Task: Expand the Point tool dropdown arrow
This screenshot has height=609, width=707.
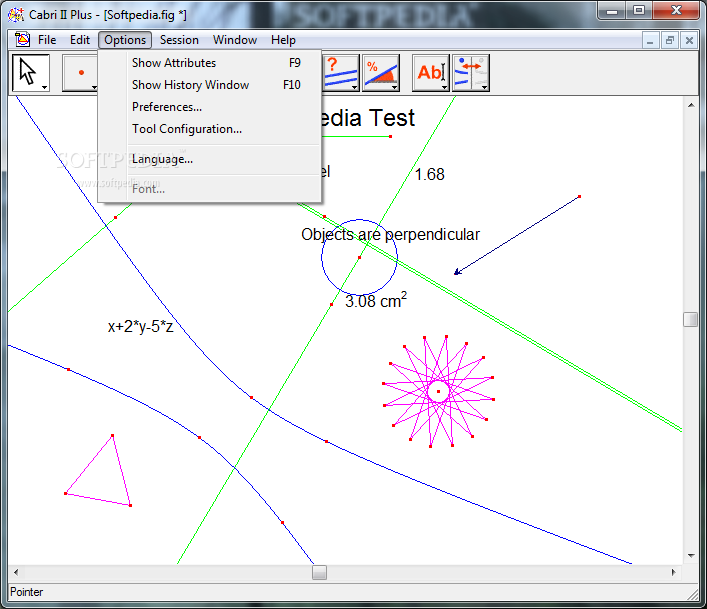Action: [94, 87]
